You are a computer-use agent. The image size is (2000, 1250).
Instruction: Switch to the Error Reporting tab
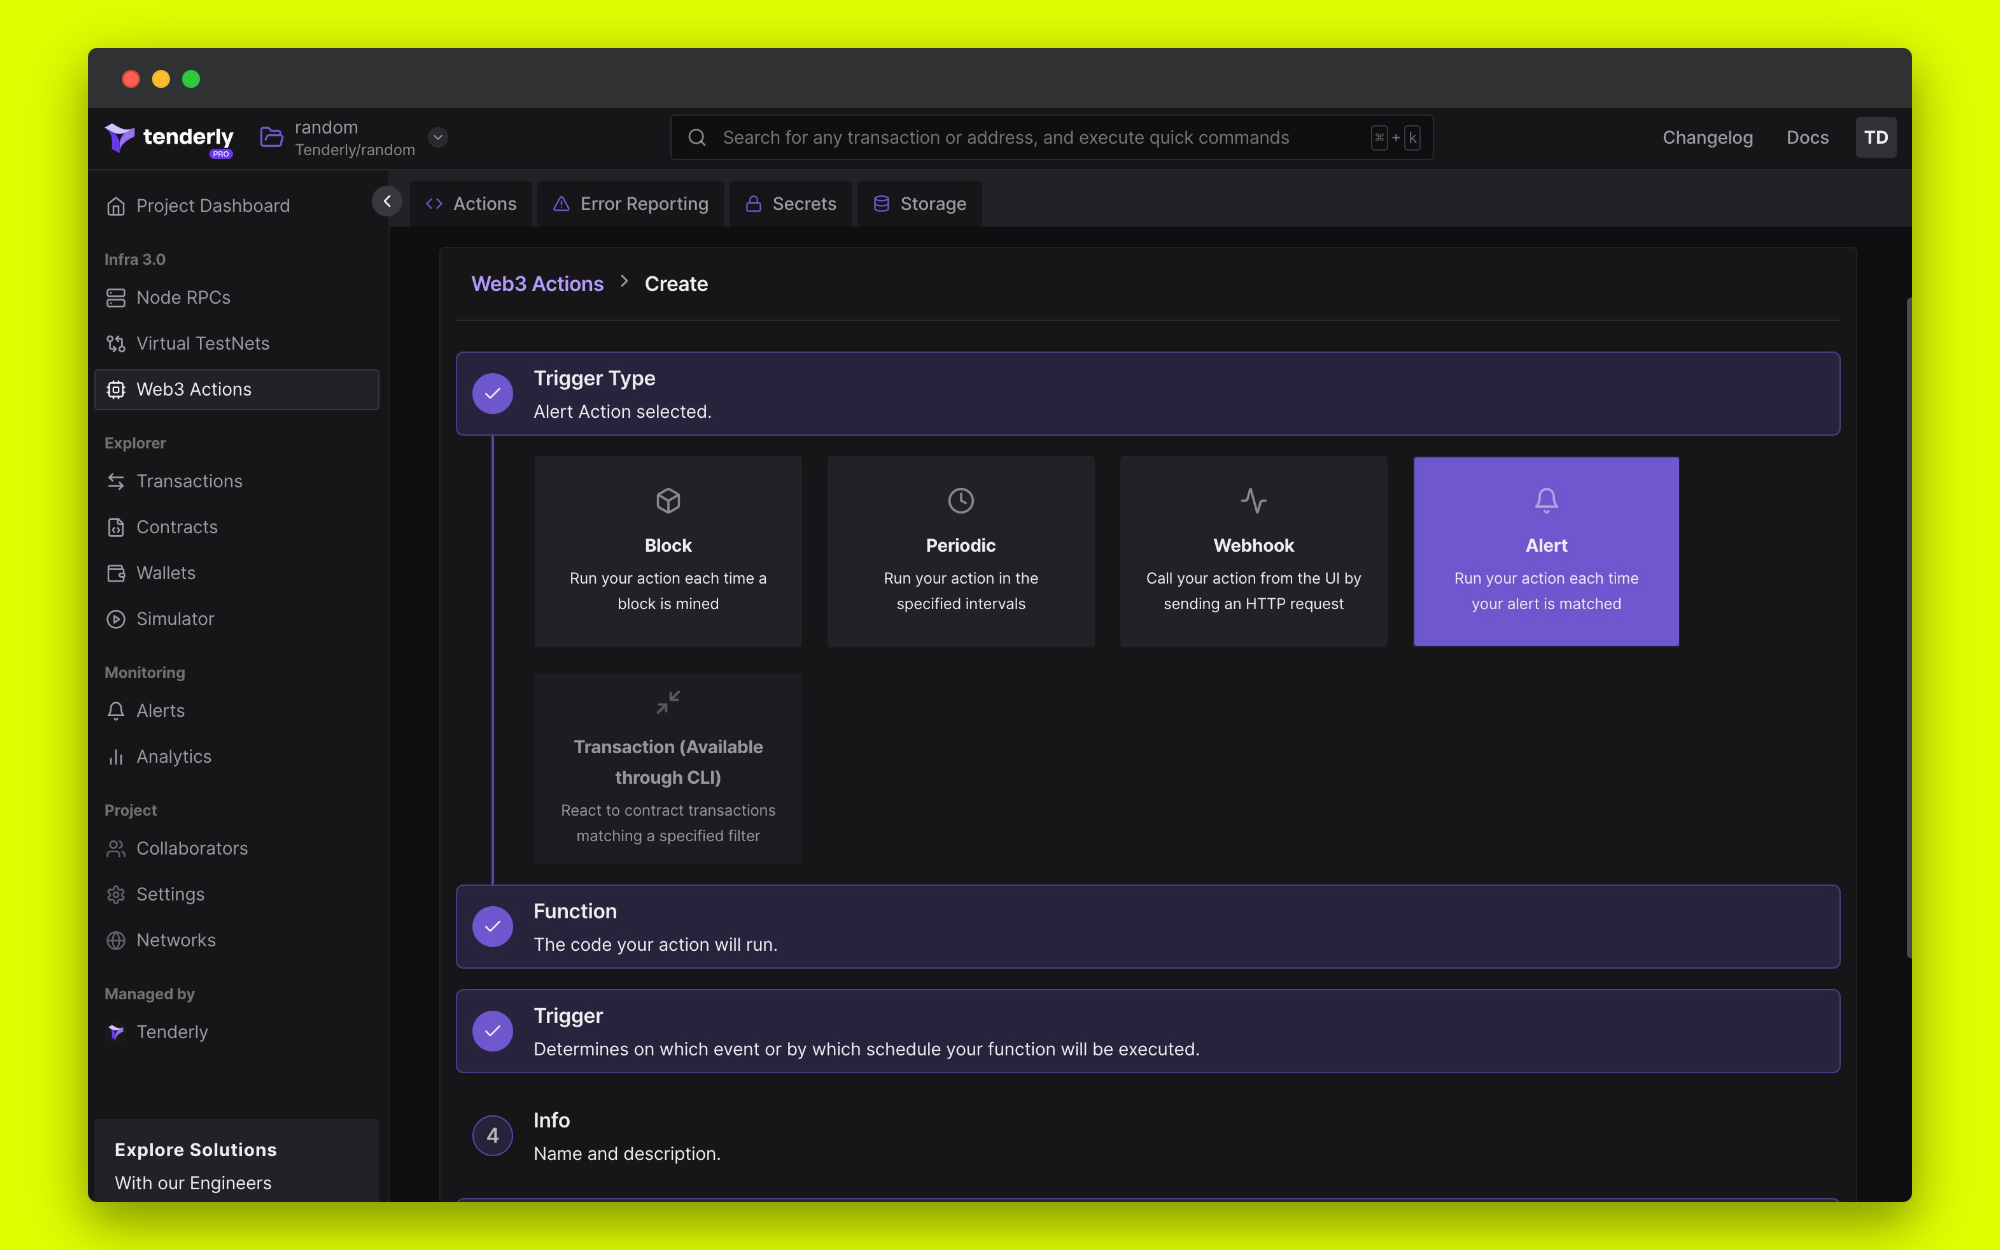pos(631,204)
